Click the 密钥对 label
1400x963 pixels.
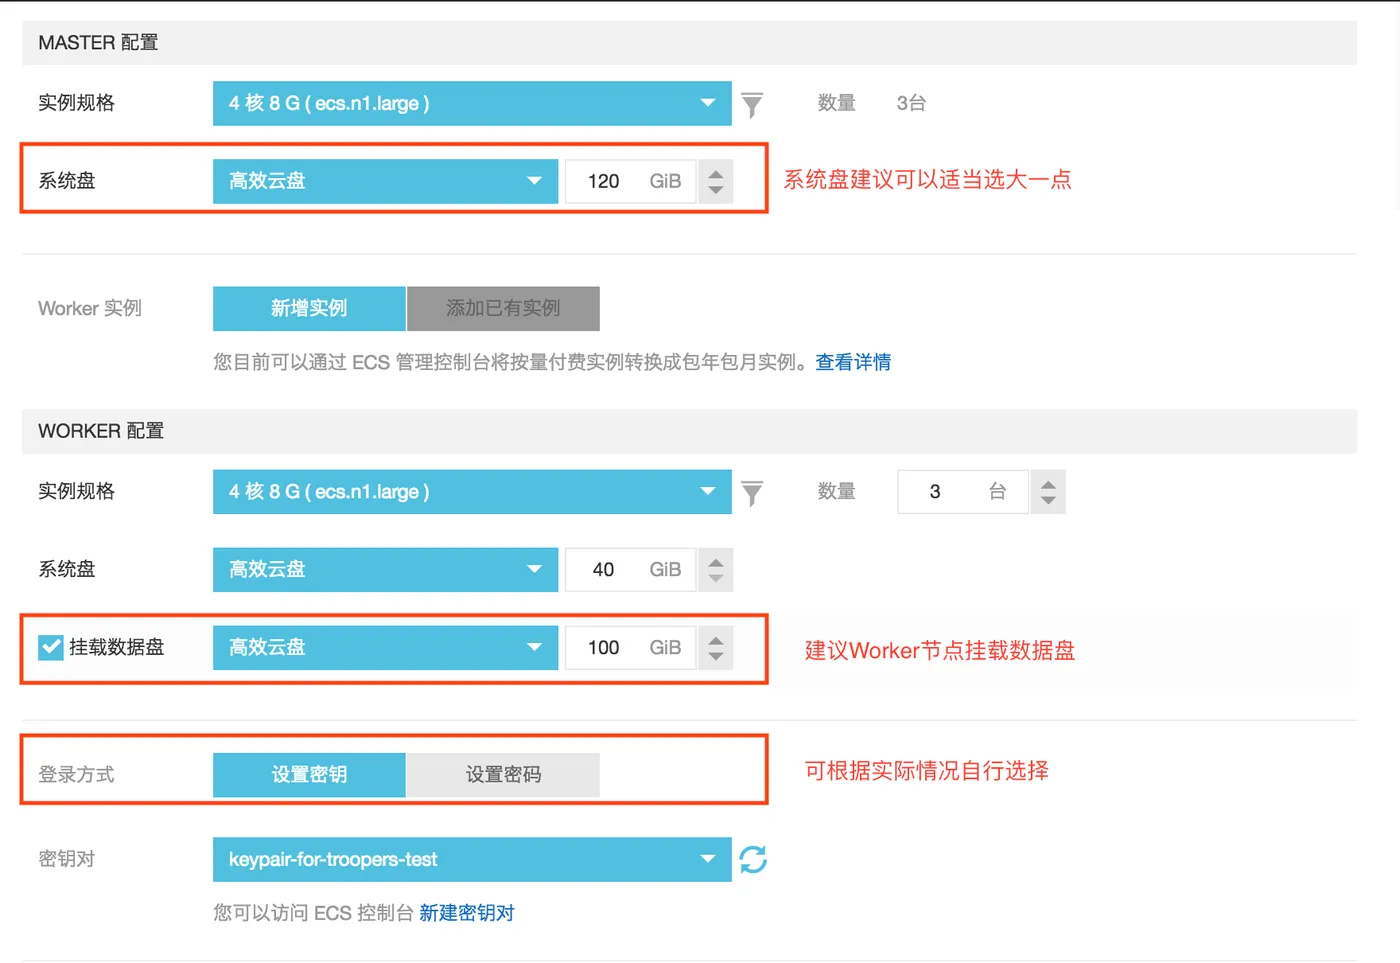coord(66,859)
